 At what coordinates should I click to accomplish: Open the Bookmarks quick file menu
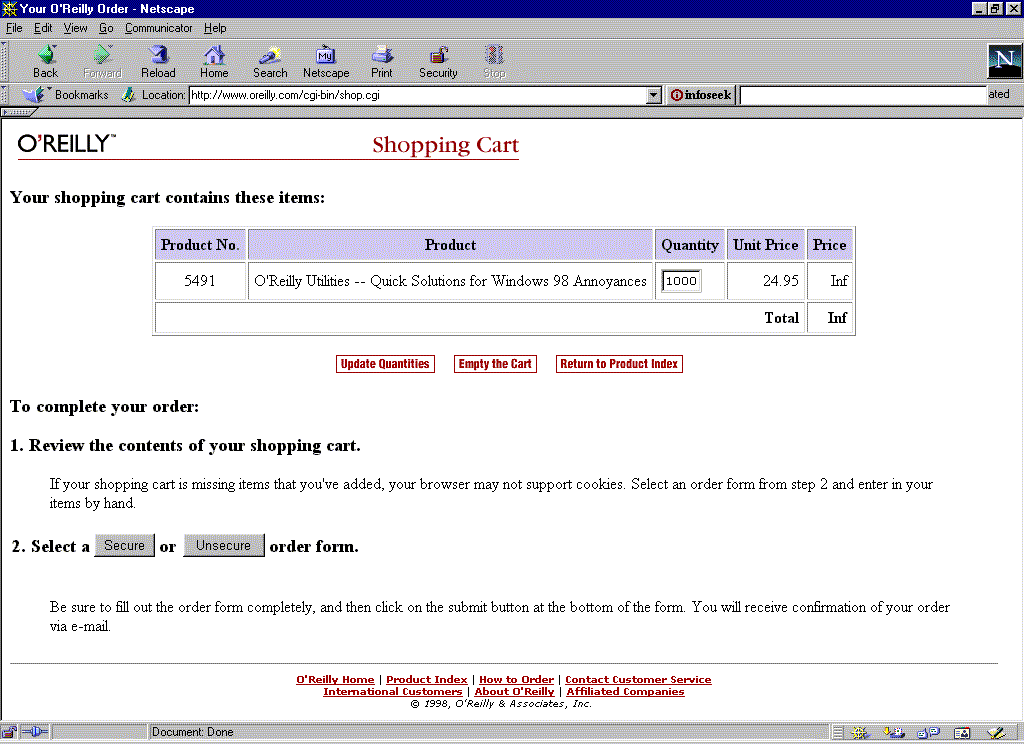point(65,95)
